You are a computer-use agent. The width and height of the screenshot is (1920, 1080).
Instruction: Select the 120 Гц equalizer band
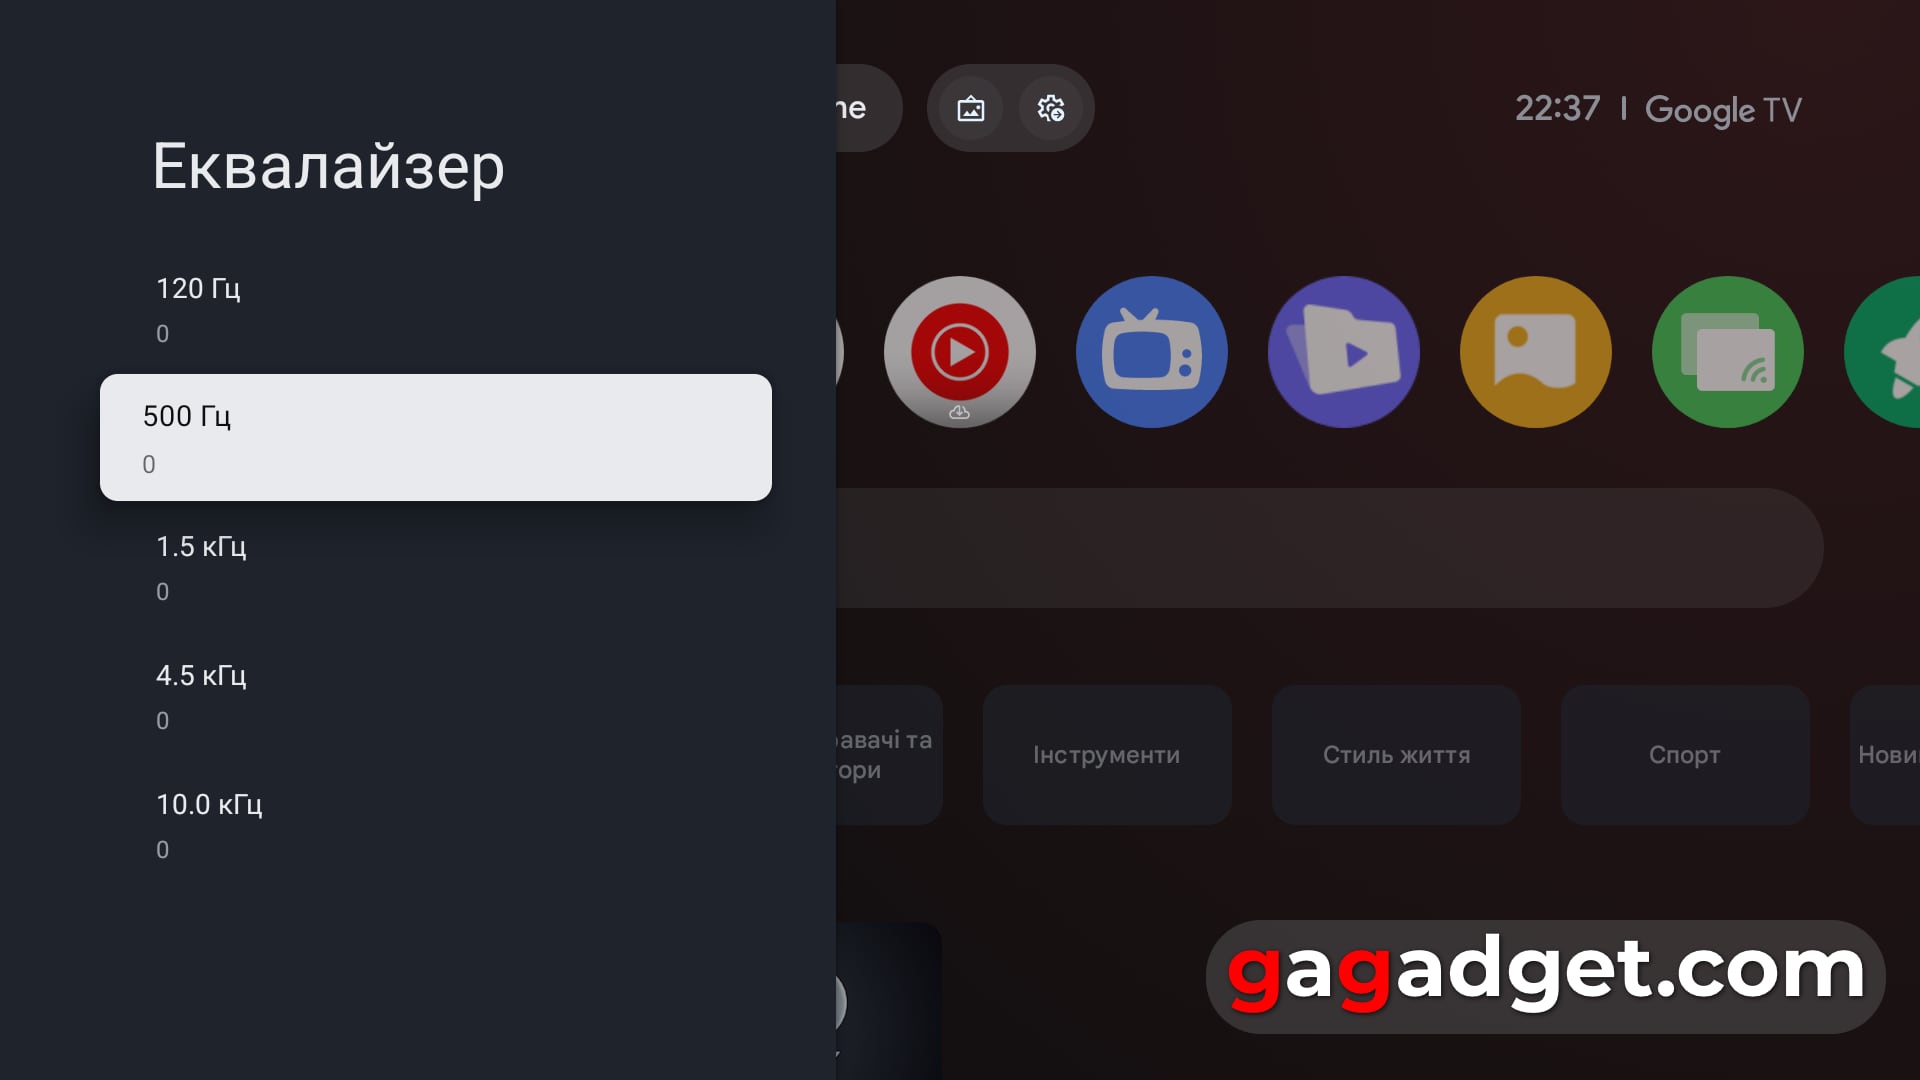pyautogui.click(x=436, y=310)
